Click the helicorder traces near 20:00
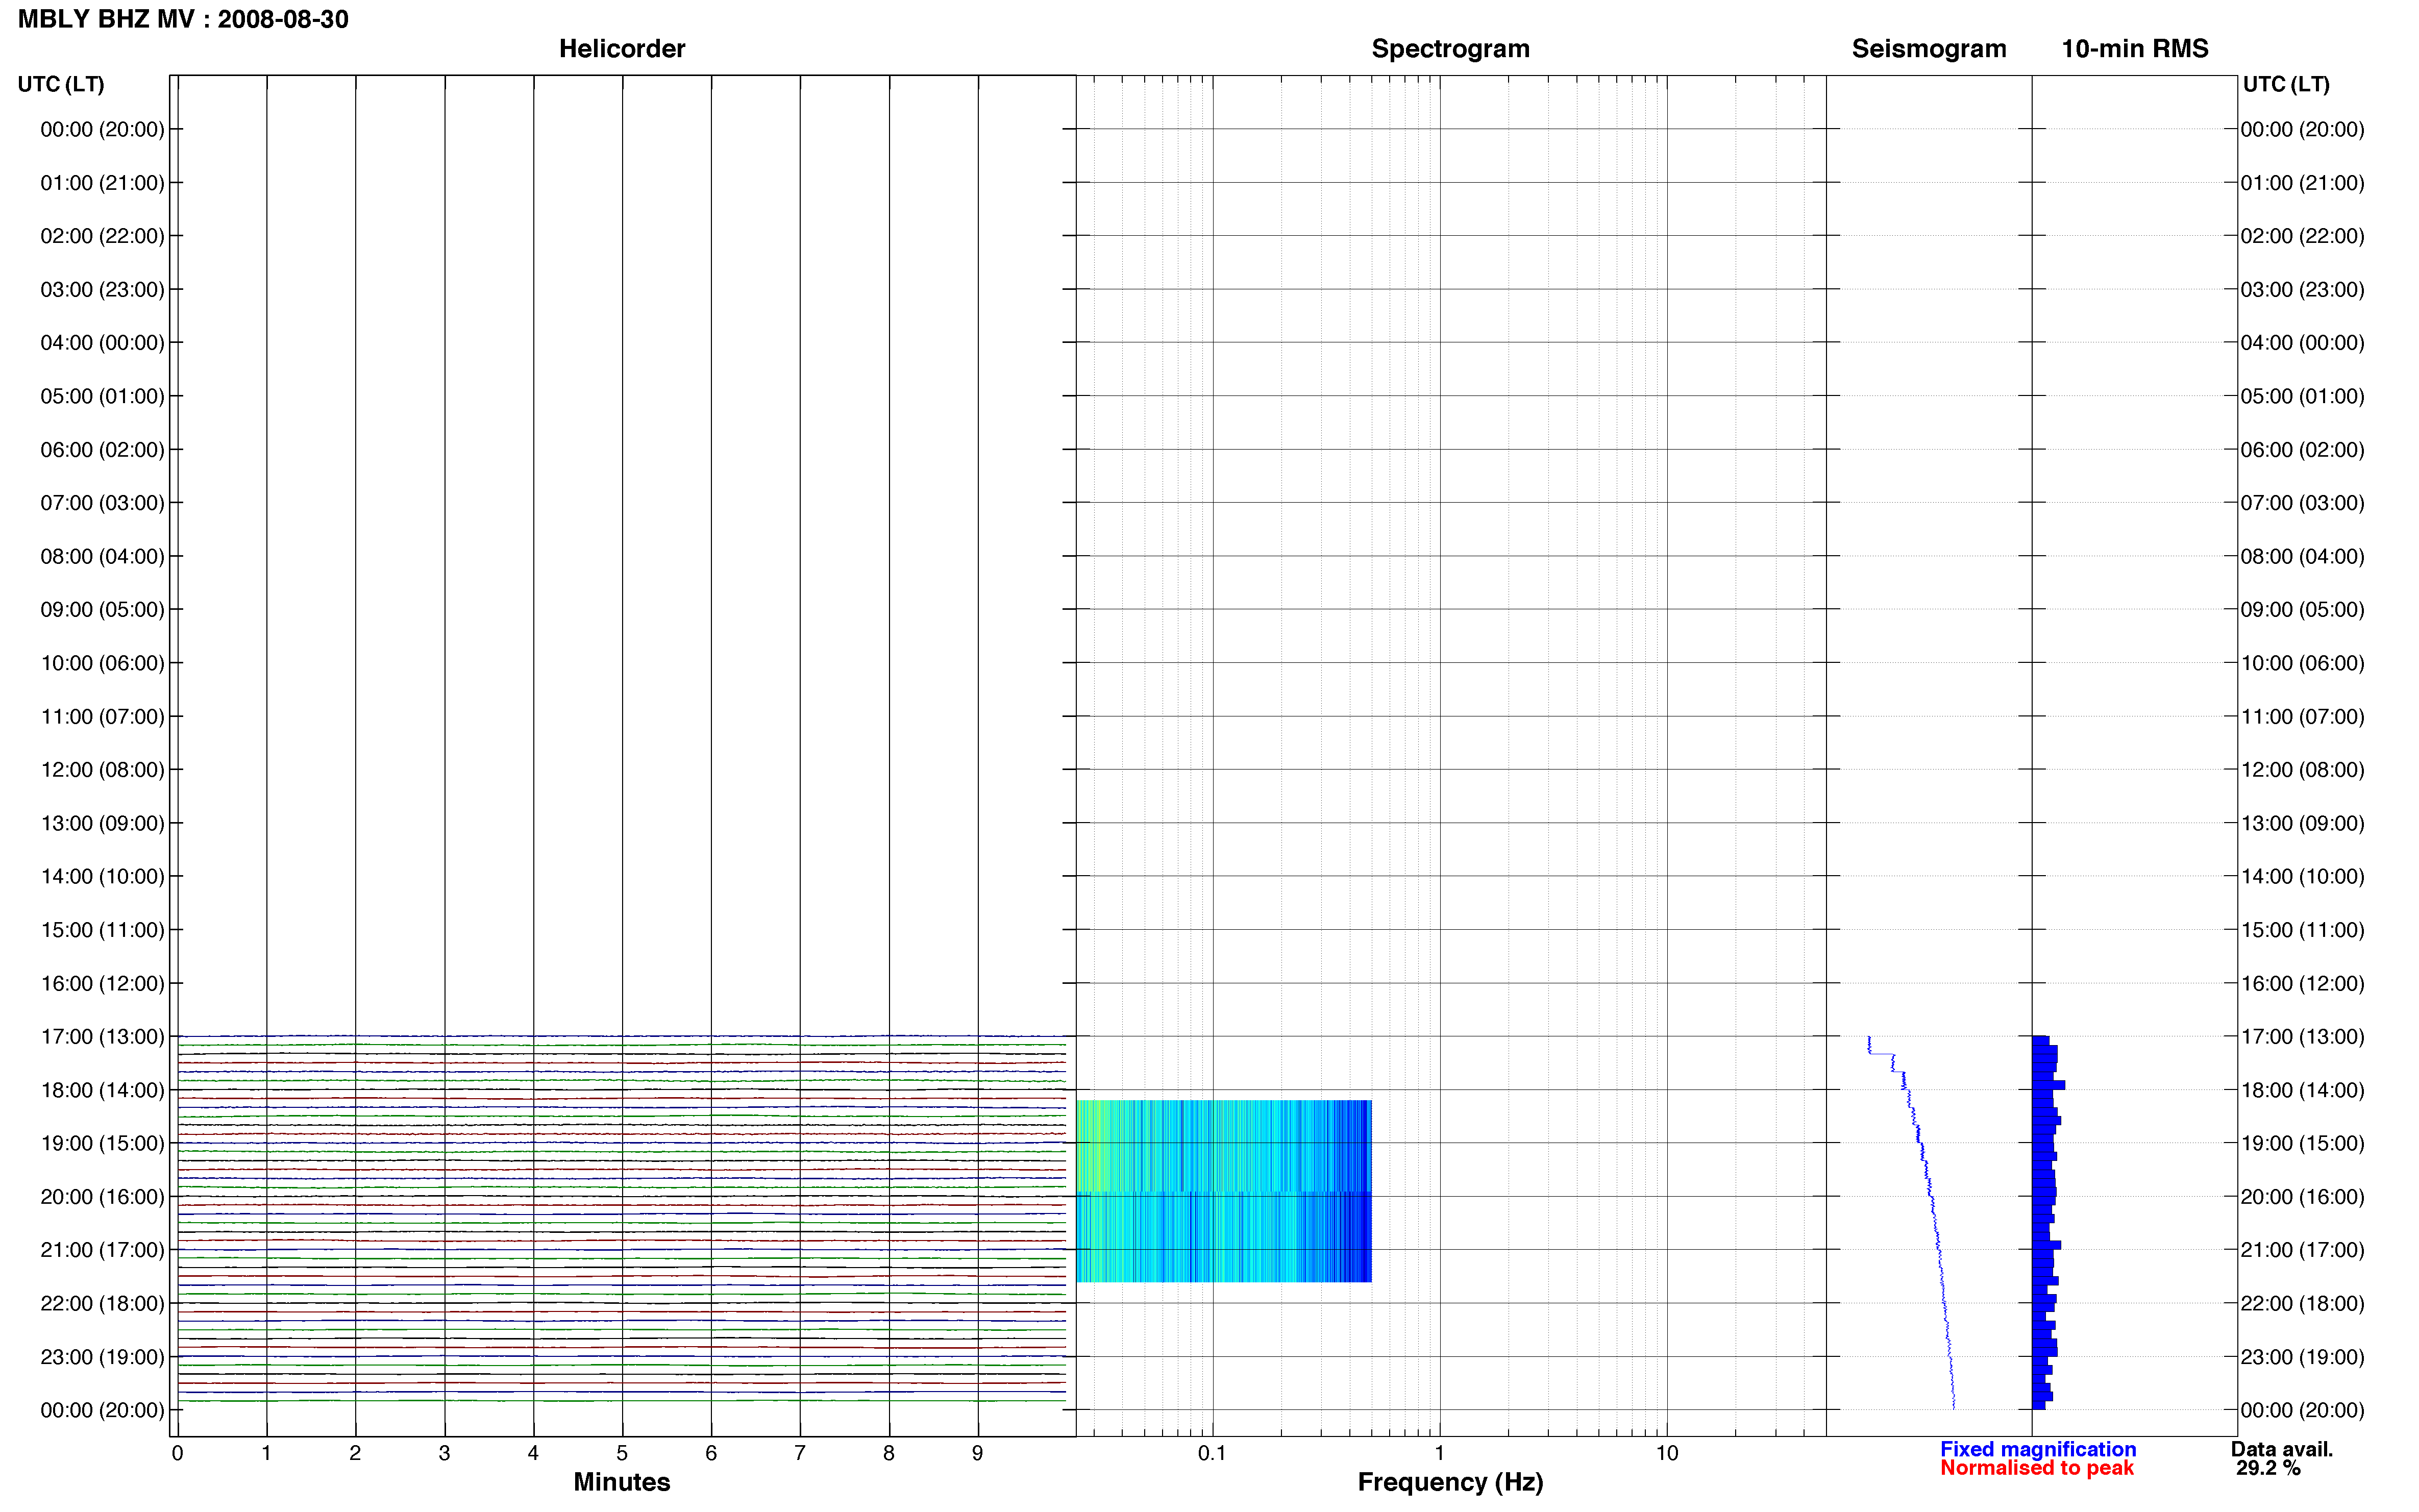Viewport: 2419px width, 1512px height. pos(621,1197)
